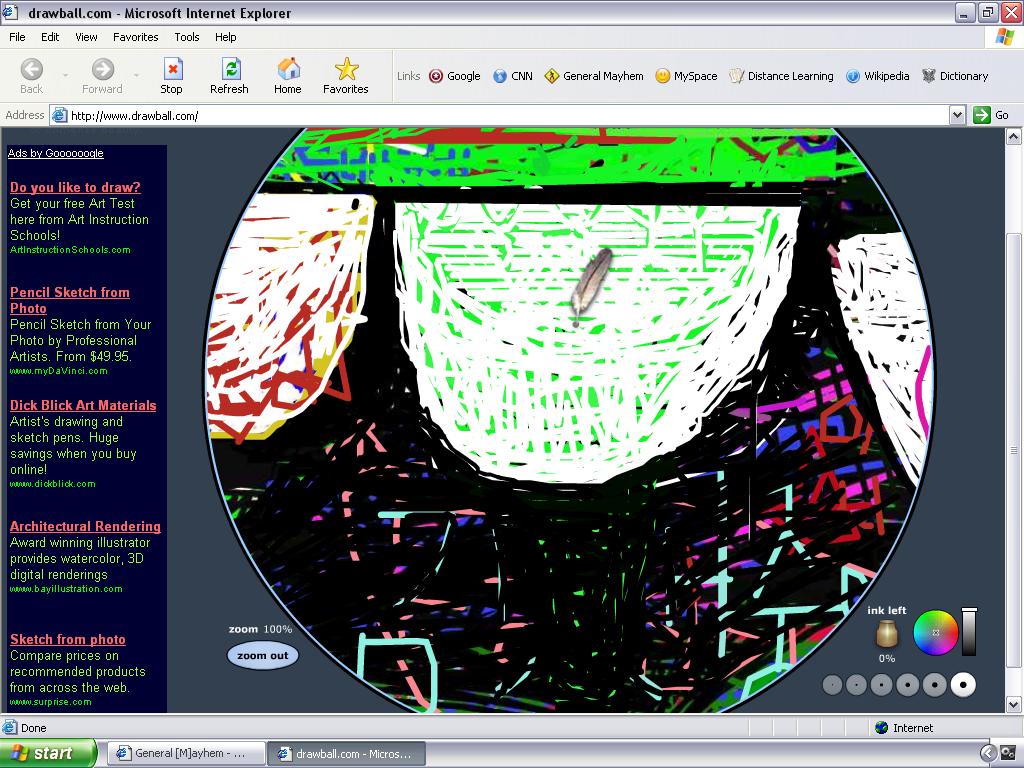Click the '0%' ink remaining value
This screenshot has width=1024, height=768.
[x=887, y=658]
